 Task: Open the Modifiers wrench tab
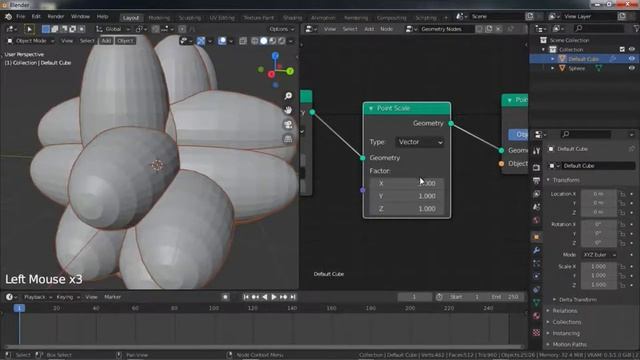click(536, 250)
